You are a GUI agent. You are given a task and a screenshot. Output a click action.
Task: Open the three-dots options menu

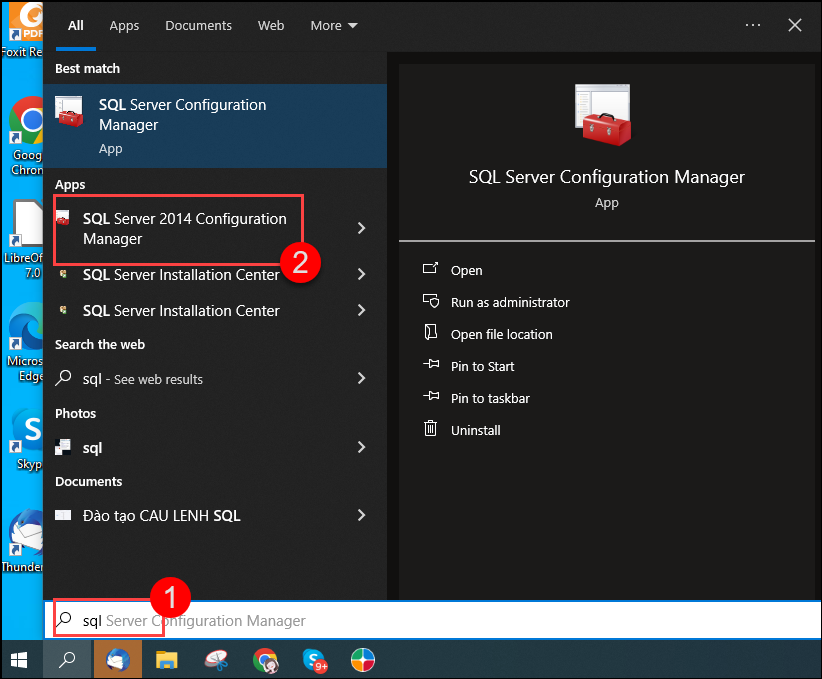point(753,26)
